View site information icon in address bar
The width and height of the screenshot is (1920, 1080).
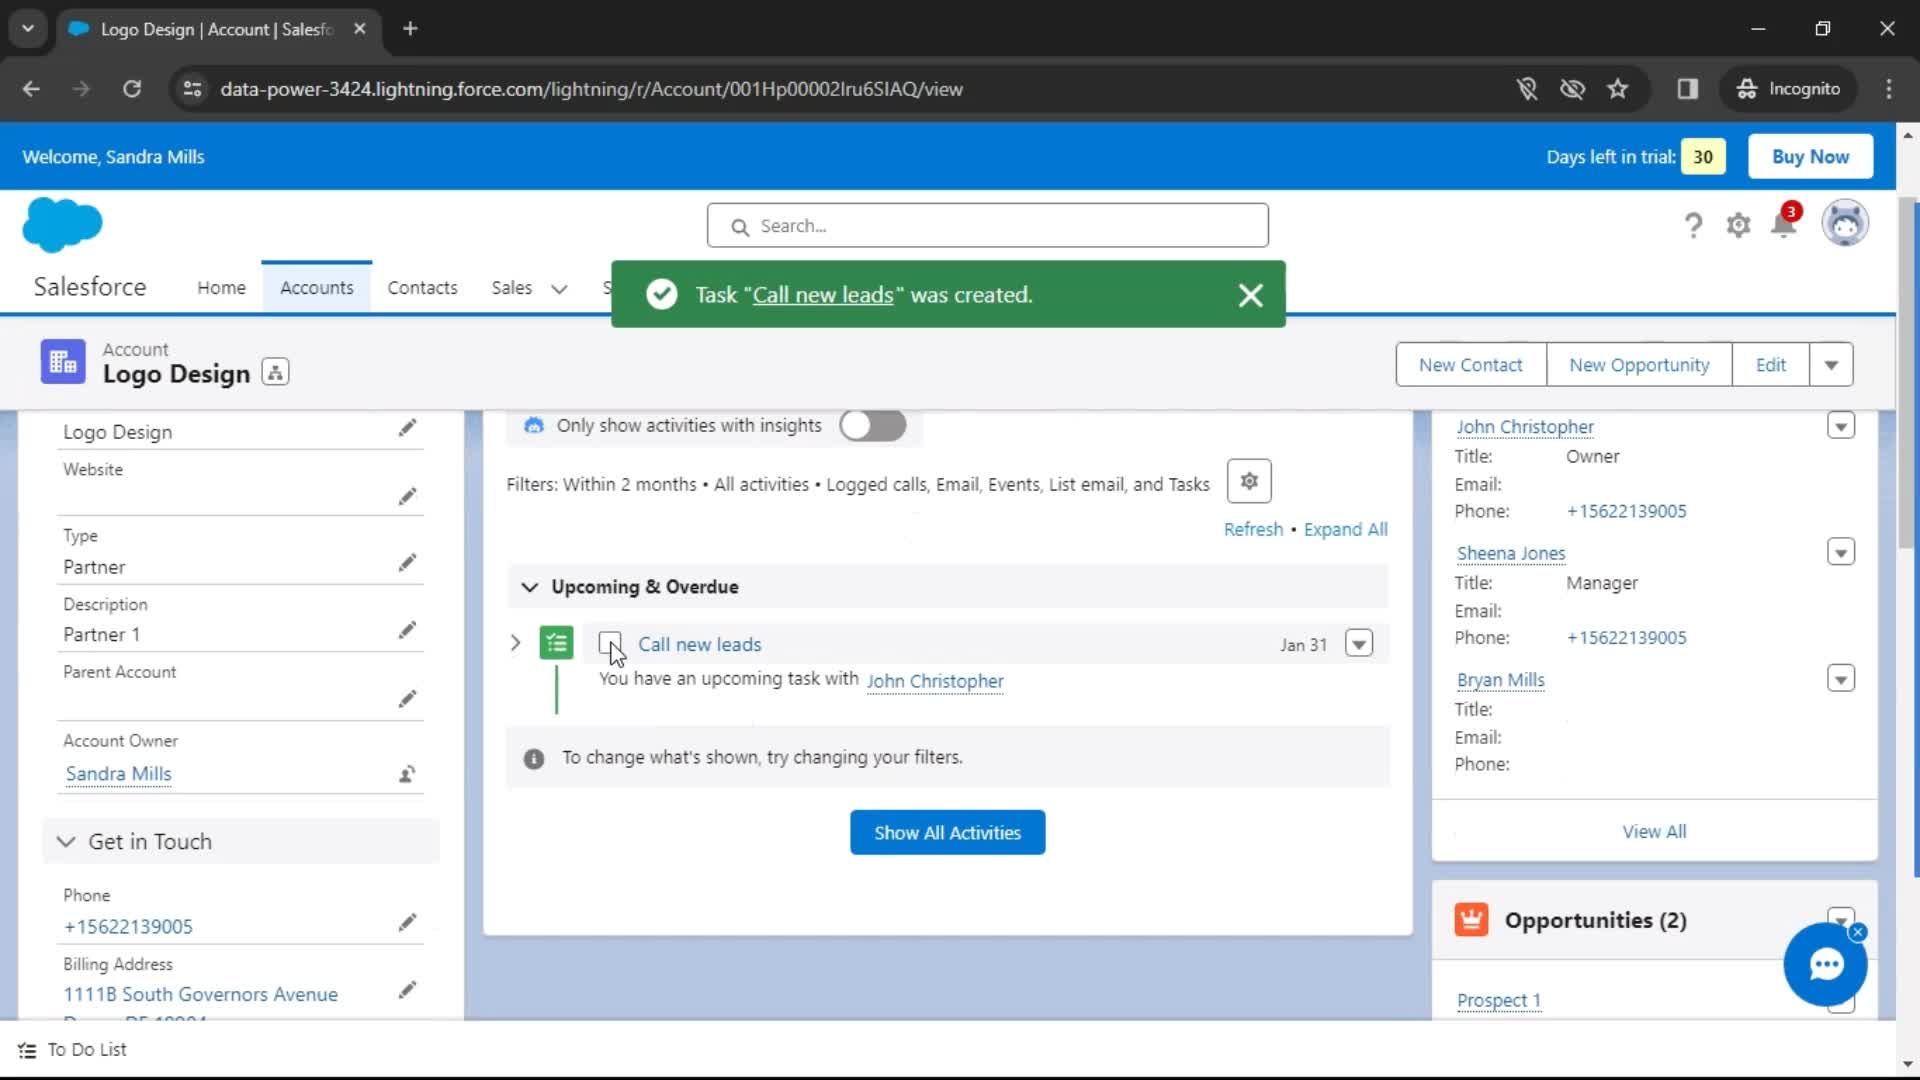pyautogui.click(x=192, y=89)
